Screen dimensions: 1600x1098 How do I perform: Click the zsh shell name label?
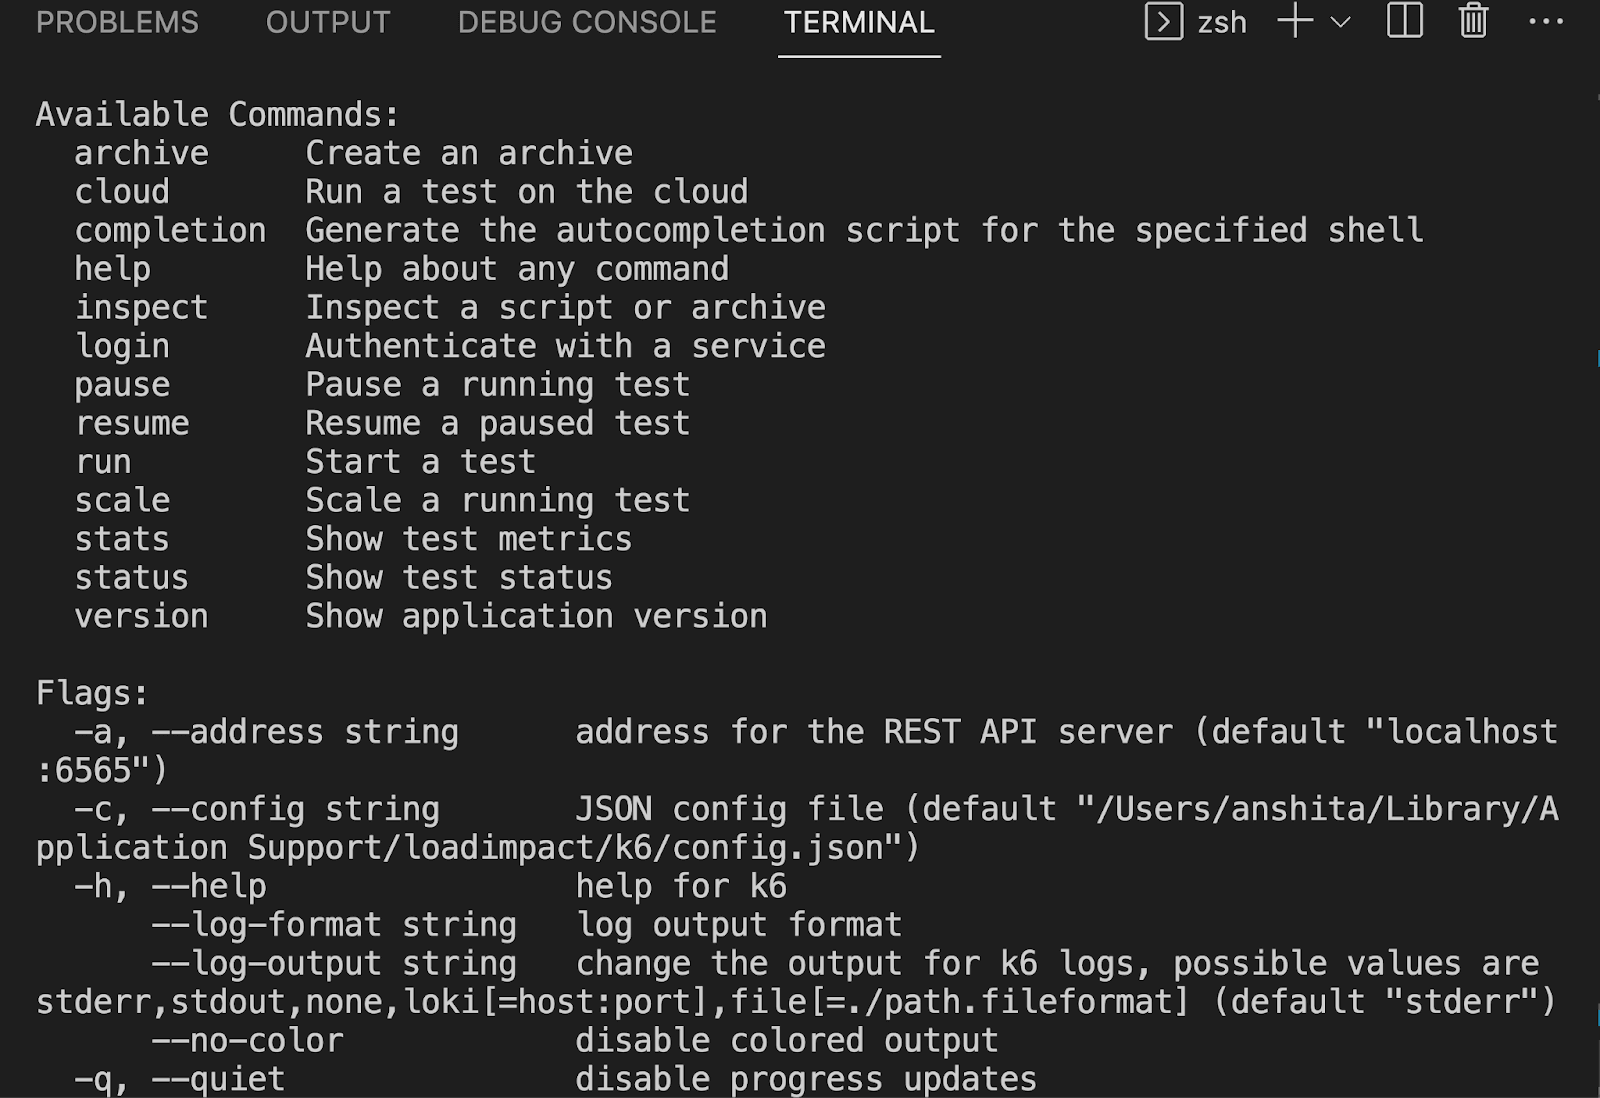coord(1222,22)
